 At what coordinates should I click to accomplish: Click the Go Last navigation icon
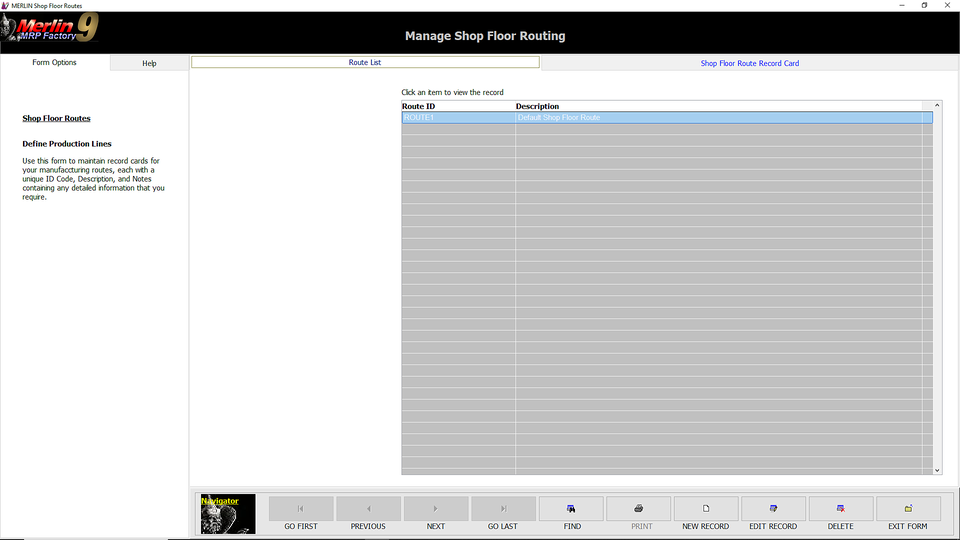[503, 509]
